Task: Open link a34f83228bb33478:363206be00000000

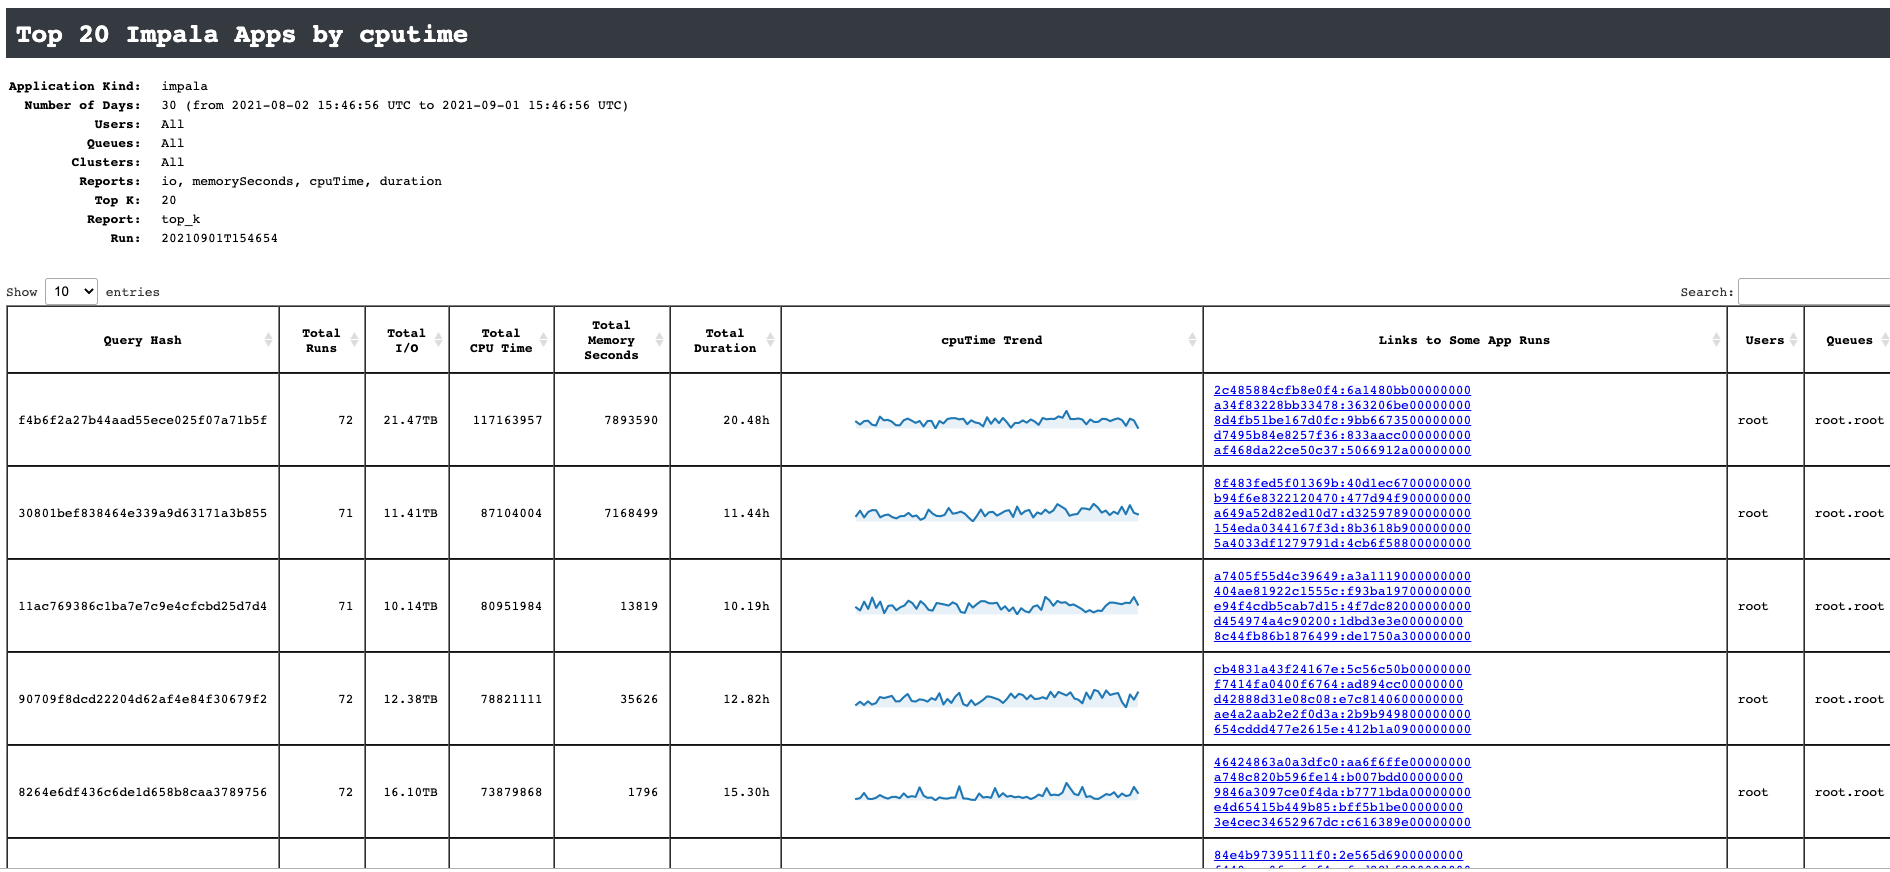Action: coord(1342,405)
